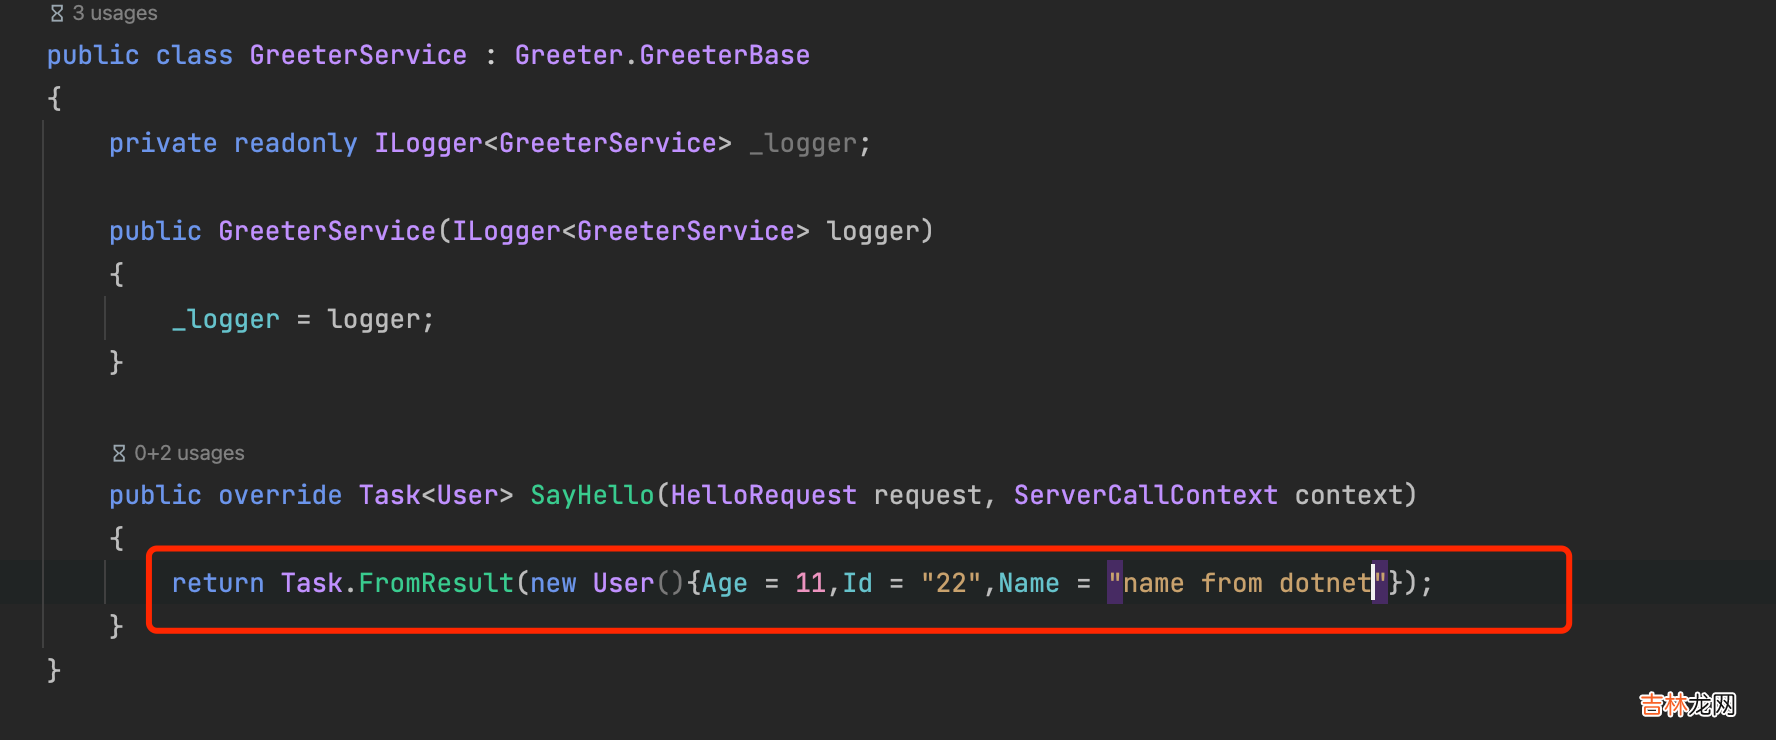Click the "22" string value for Id
Screen dimensions: 1776x740
[x=951, y=583]
